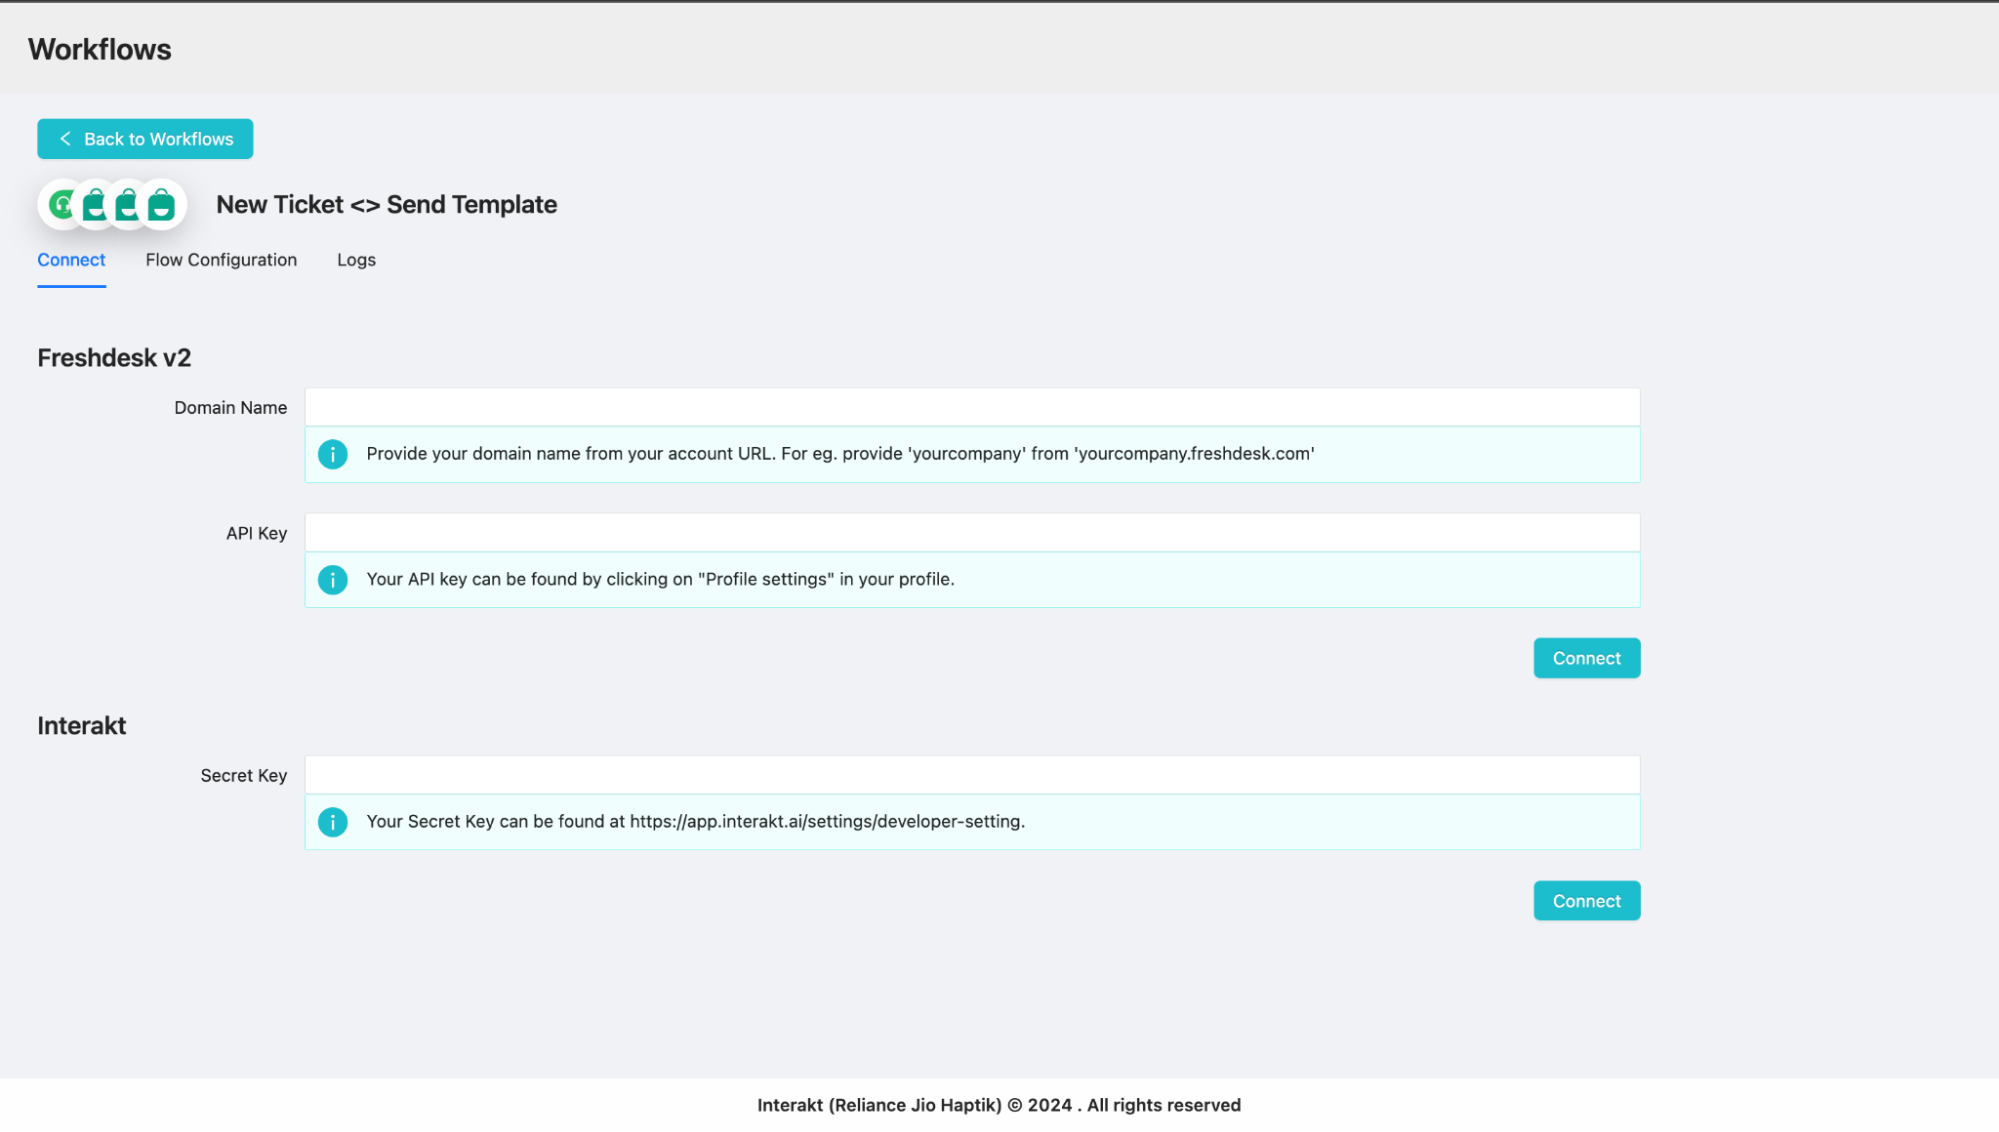Viewport: 1999px width, 1132px height.
Task: Select the middle shopping-bag app icon
Action: 128,204
